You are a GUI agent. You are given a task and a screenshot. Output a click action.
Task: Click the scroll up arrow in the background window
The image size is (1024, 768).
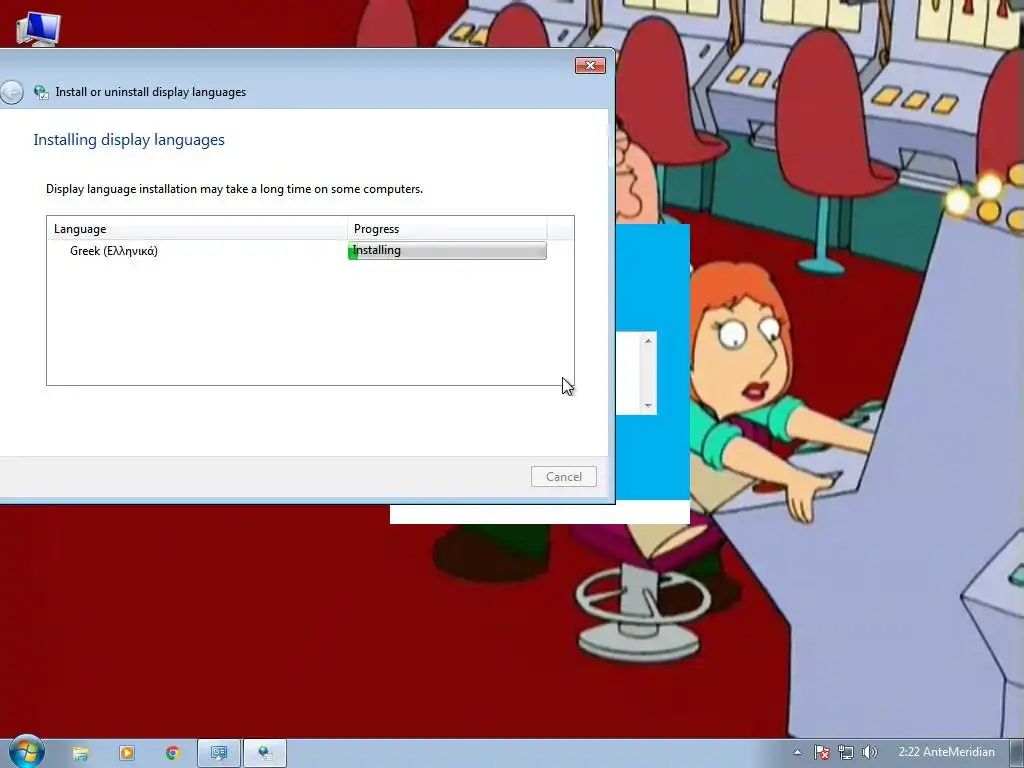tap(648, 341)
